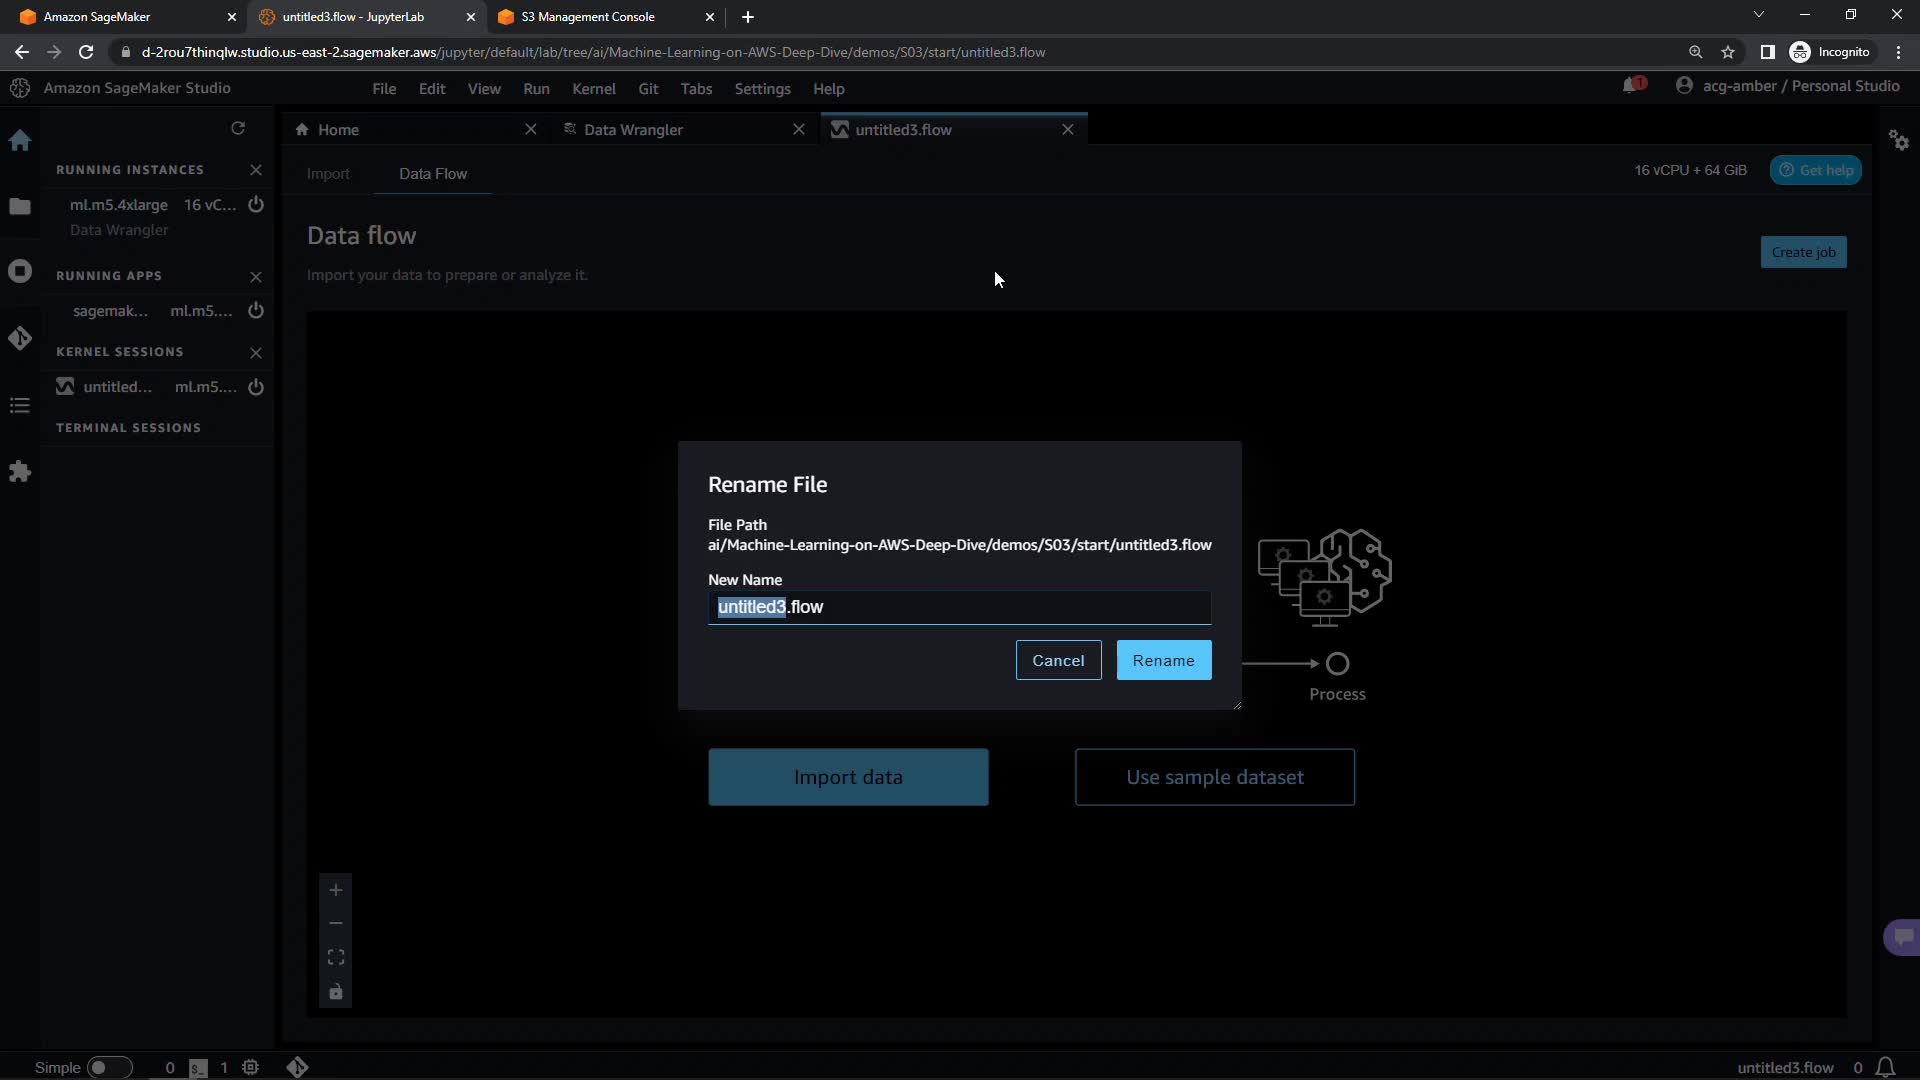Open the file browser folder icon
Image resolution: width=1920 pixels, height=1080 pixels.
click(x=20, y=207)
